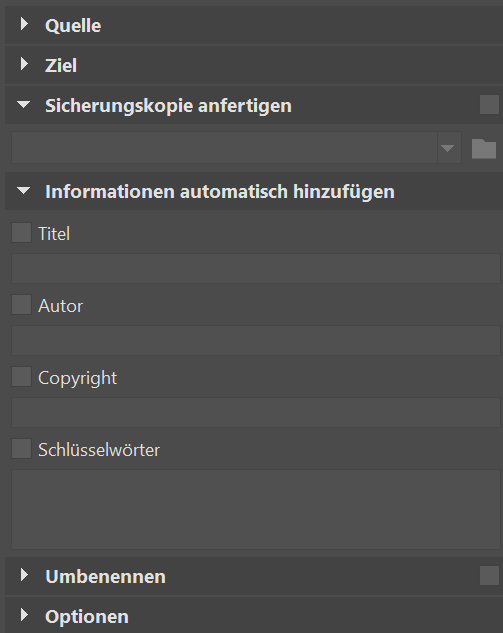Expand the Quelle section arrow

click(24, 24)
